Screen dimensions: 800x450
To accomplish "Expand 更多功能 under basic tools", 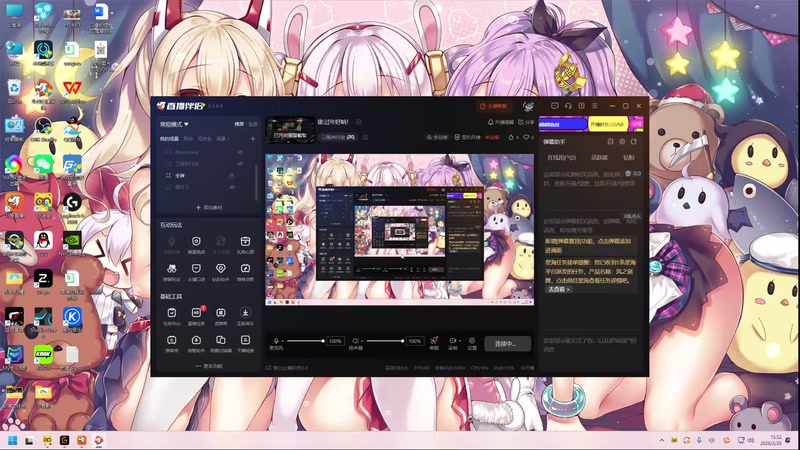I will [209, 366].
